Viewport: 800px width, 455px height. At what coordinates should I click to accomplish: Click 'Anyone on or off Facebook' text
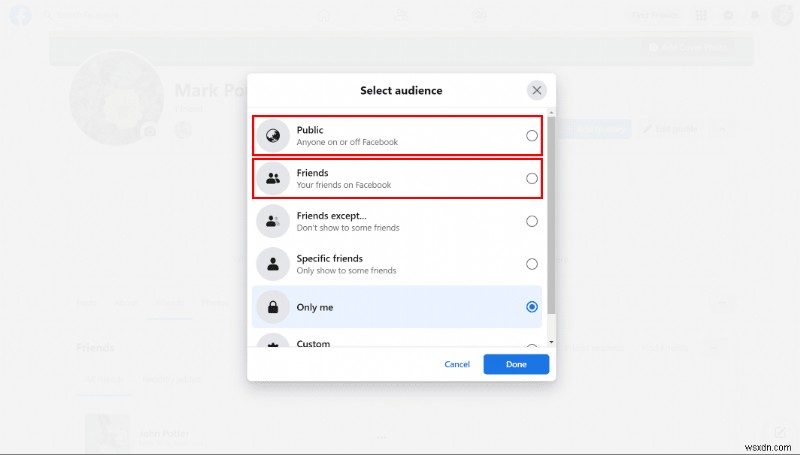click(347, 142)
